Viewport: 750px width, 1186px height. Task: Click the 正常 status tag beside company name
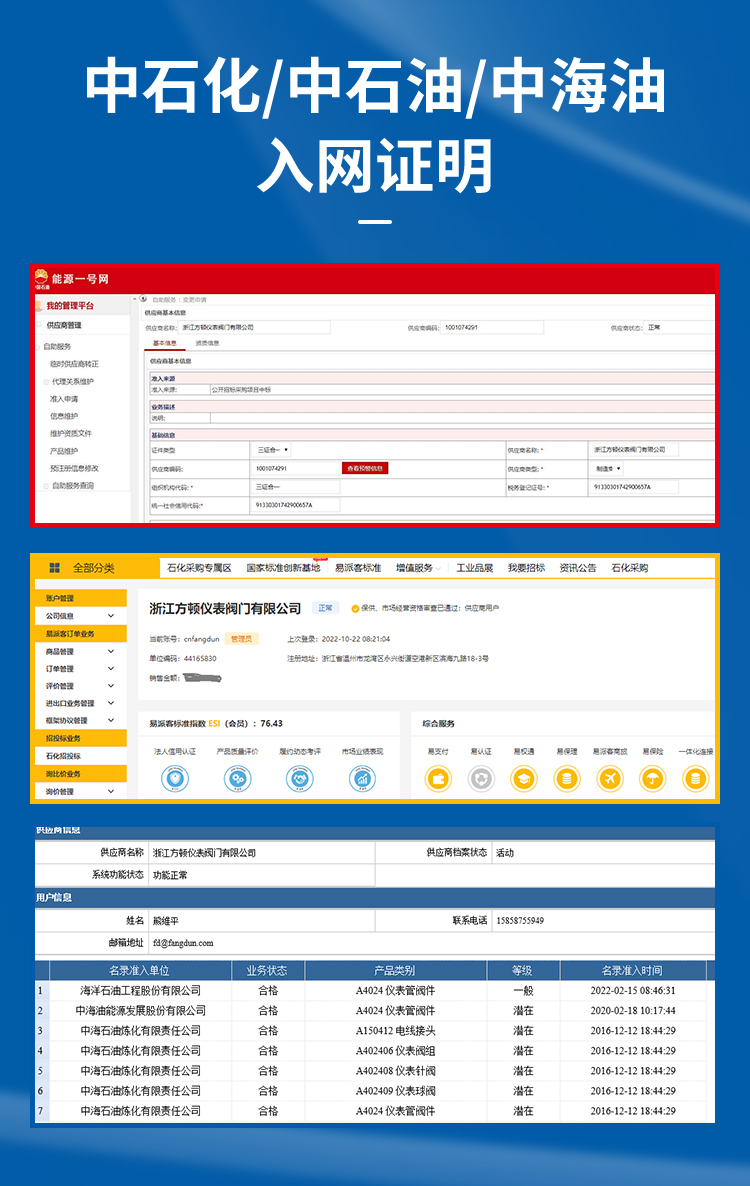point(325,608)
